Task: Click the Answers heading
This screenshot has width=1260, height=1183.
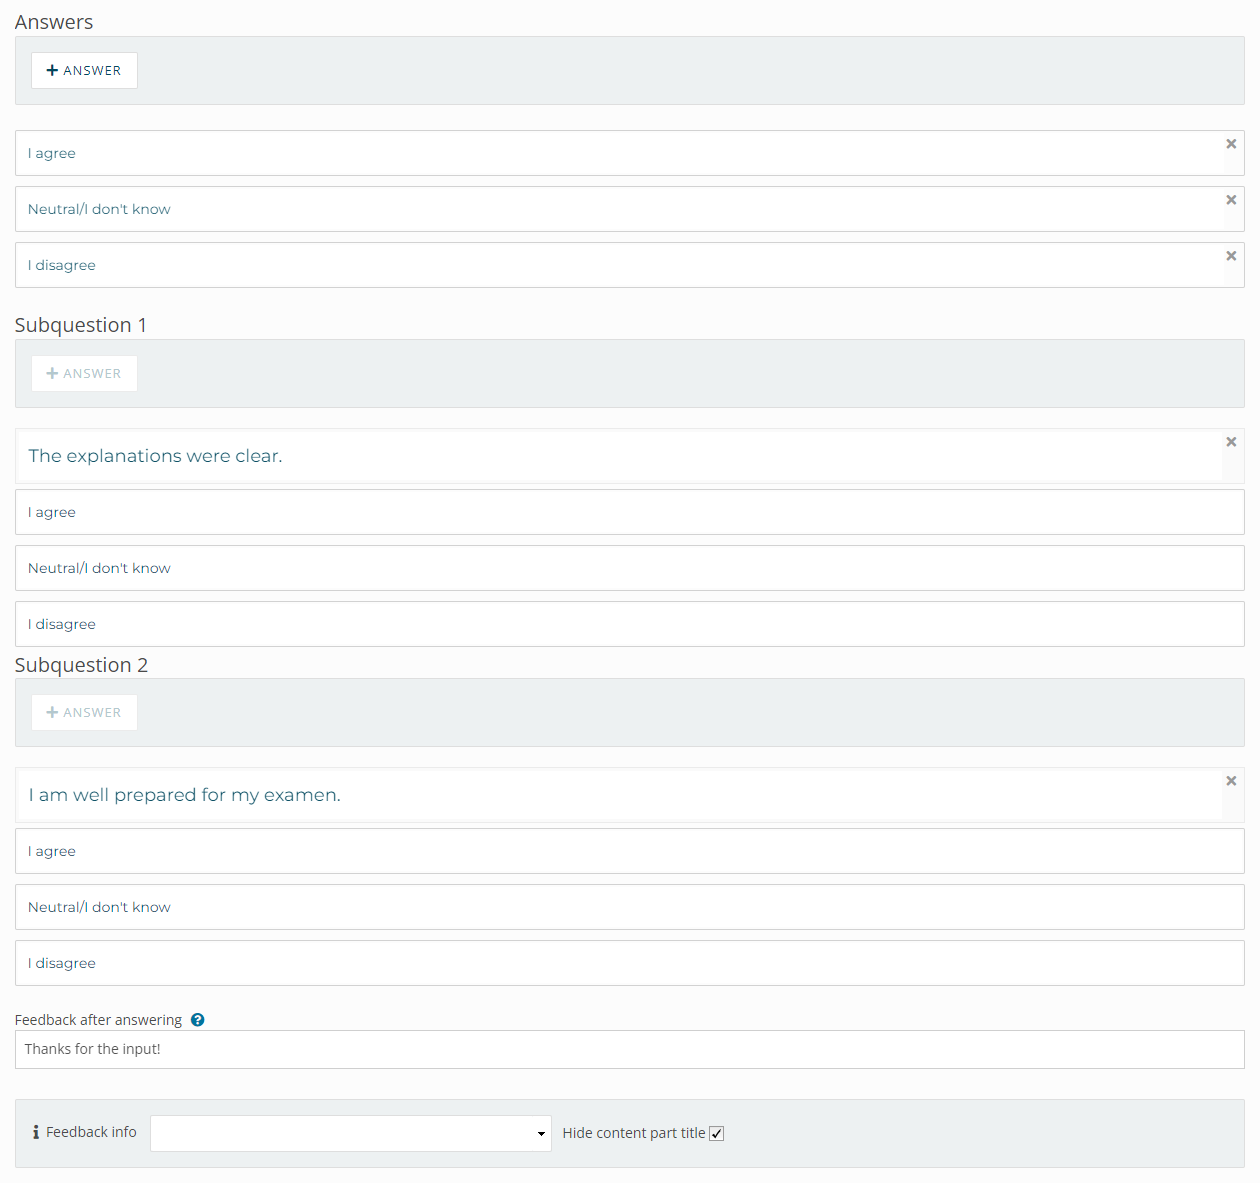Action: click(54, 22)
